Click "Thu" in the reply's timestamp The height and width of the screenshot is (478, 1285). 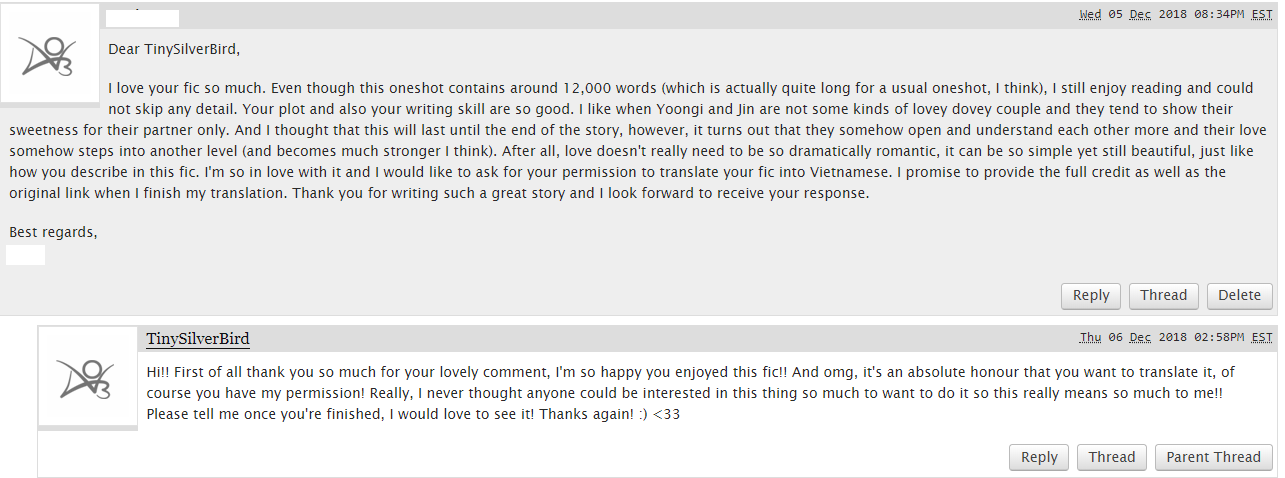point(1090,338)
